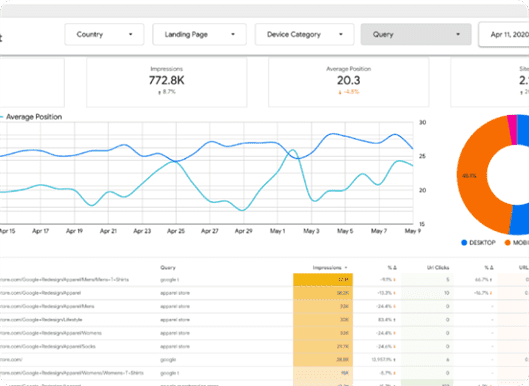Click 'apparel store' query in the Socks row
529x386 pixels.
point(175,346)
